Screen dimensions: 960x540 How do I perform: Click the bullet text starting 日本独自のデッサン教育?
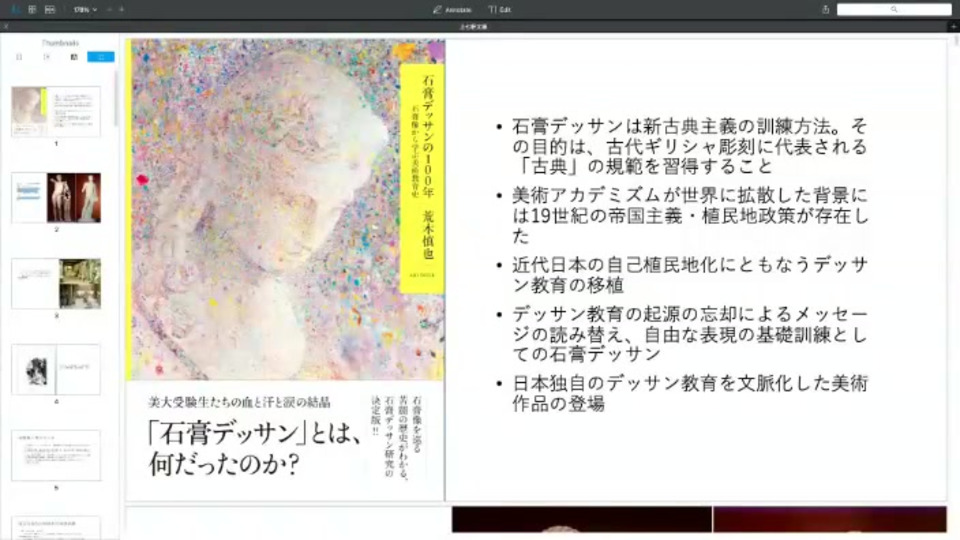pyautogui.click(x=690, y=393)
